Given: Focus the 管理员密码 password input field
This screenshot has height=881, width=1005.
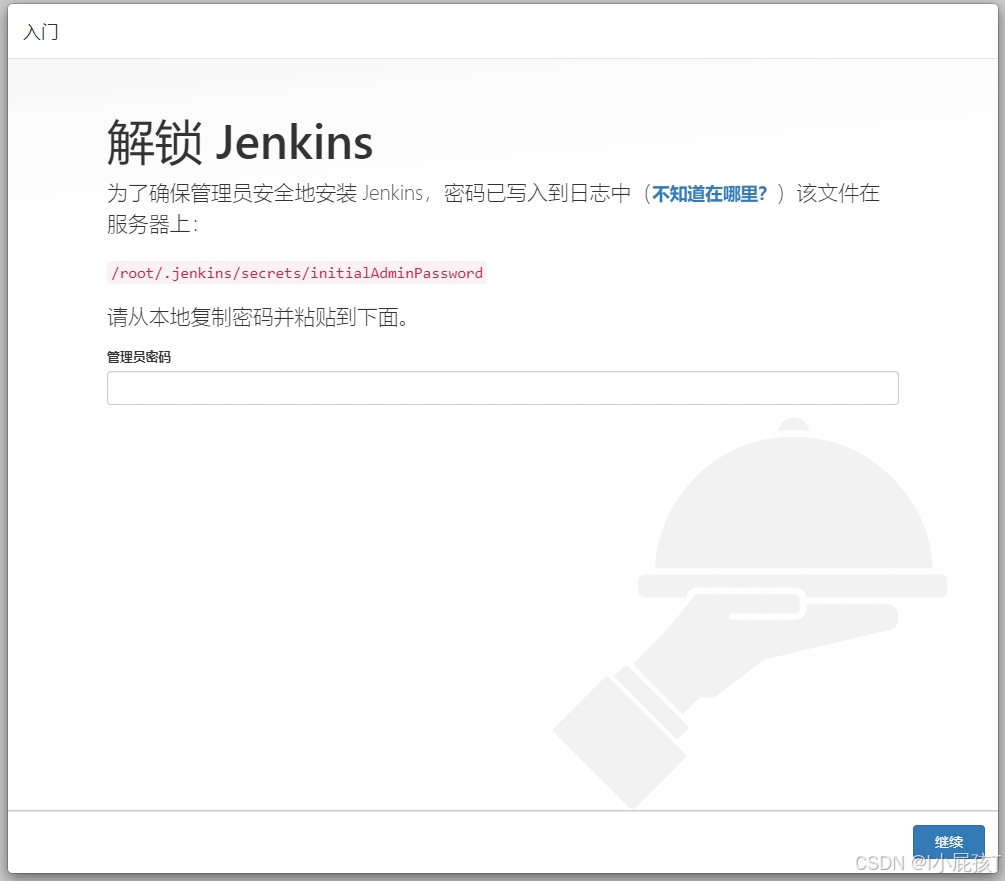Looking at the screenshot, I should pos(502,388).
